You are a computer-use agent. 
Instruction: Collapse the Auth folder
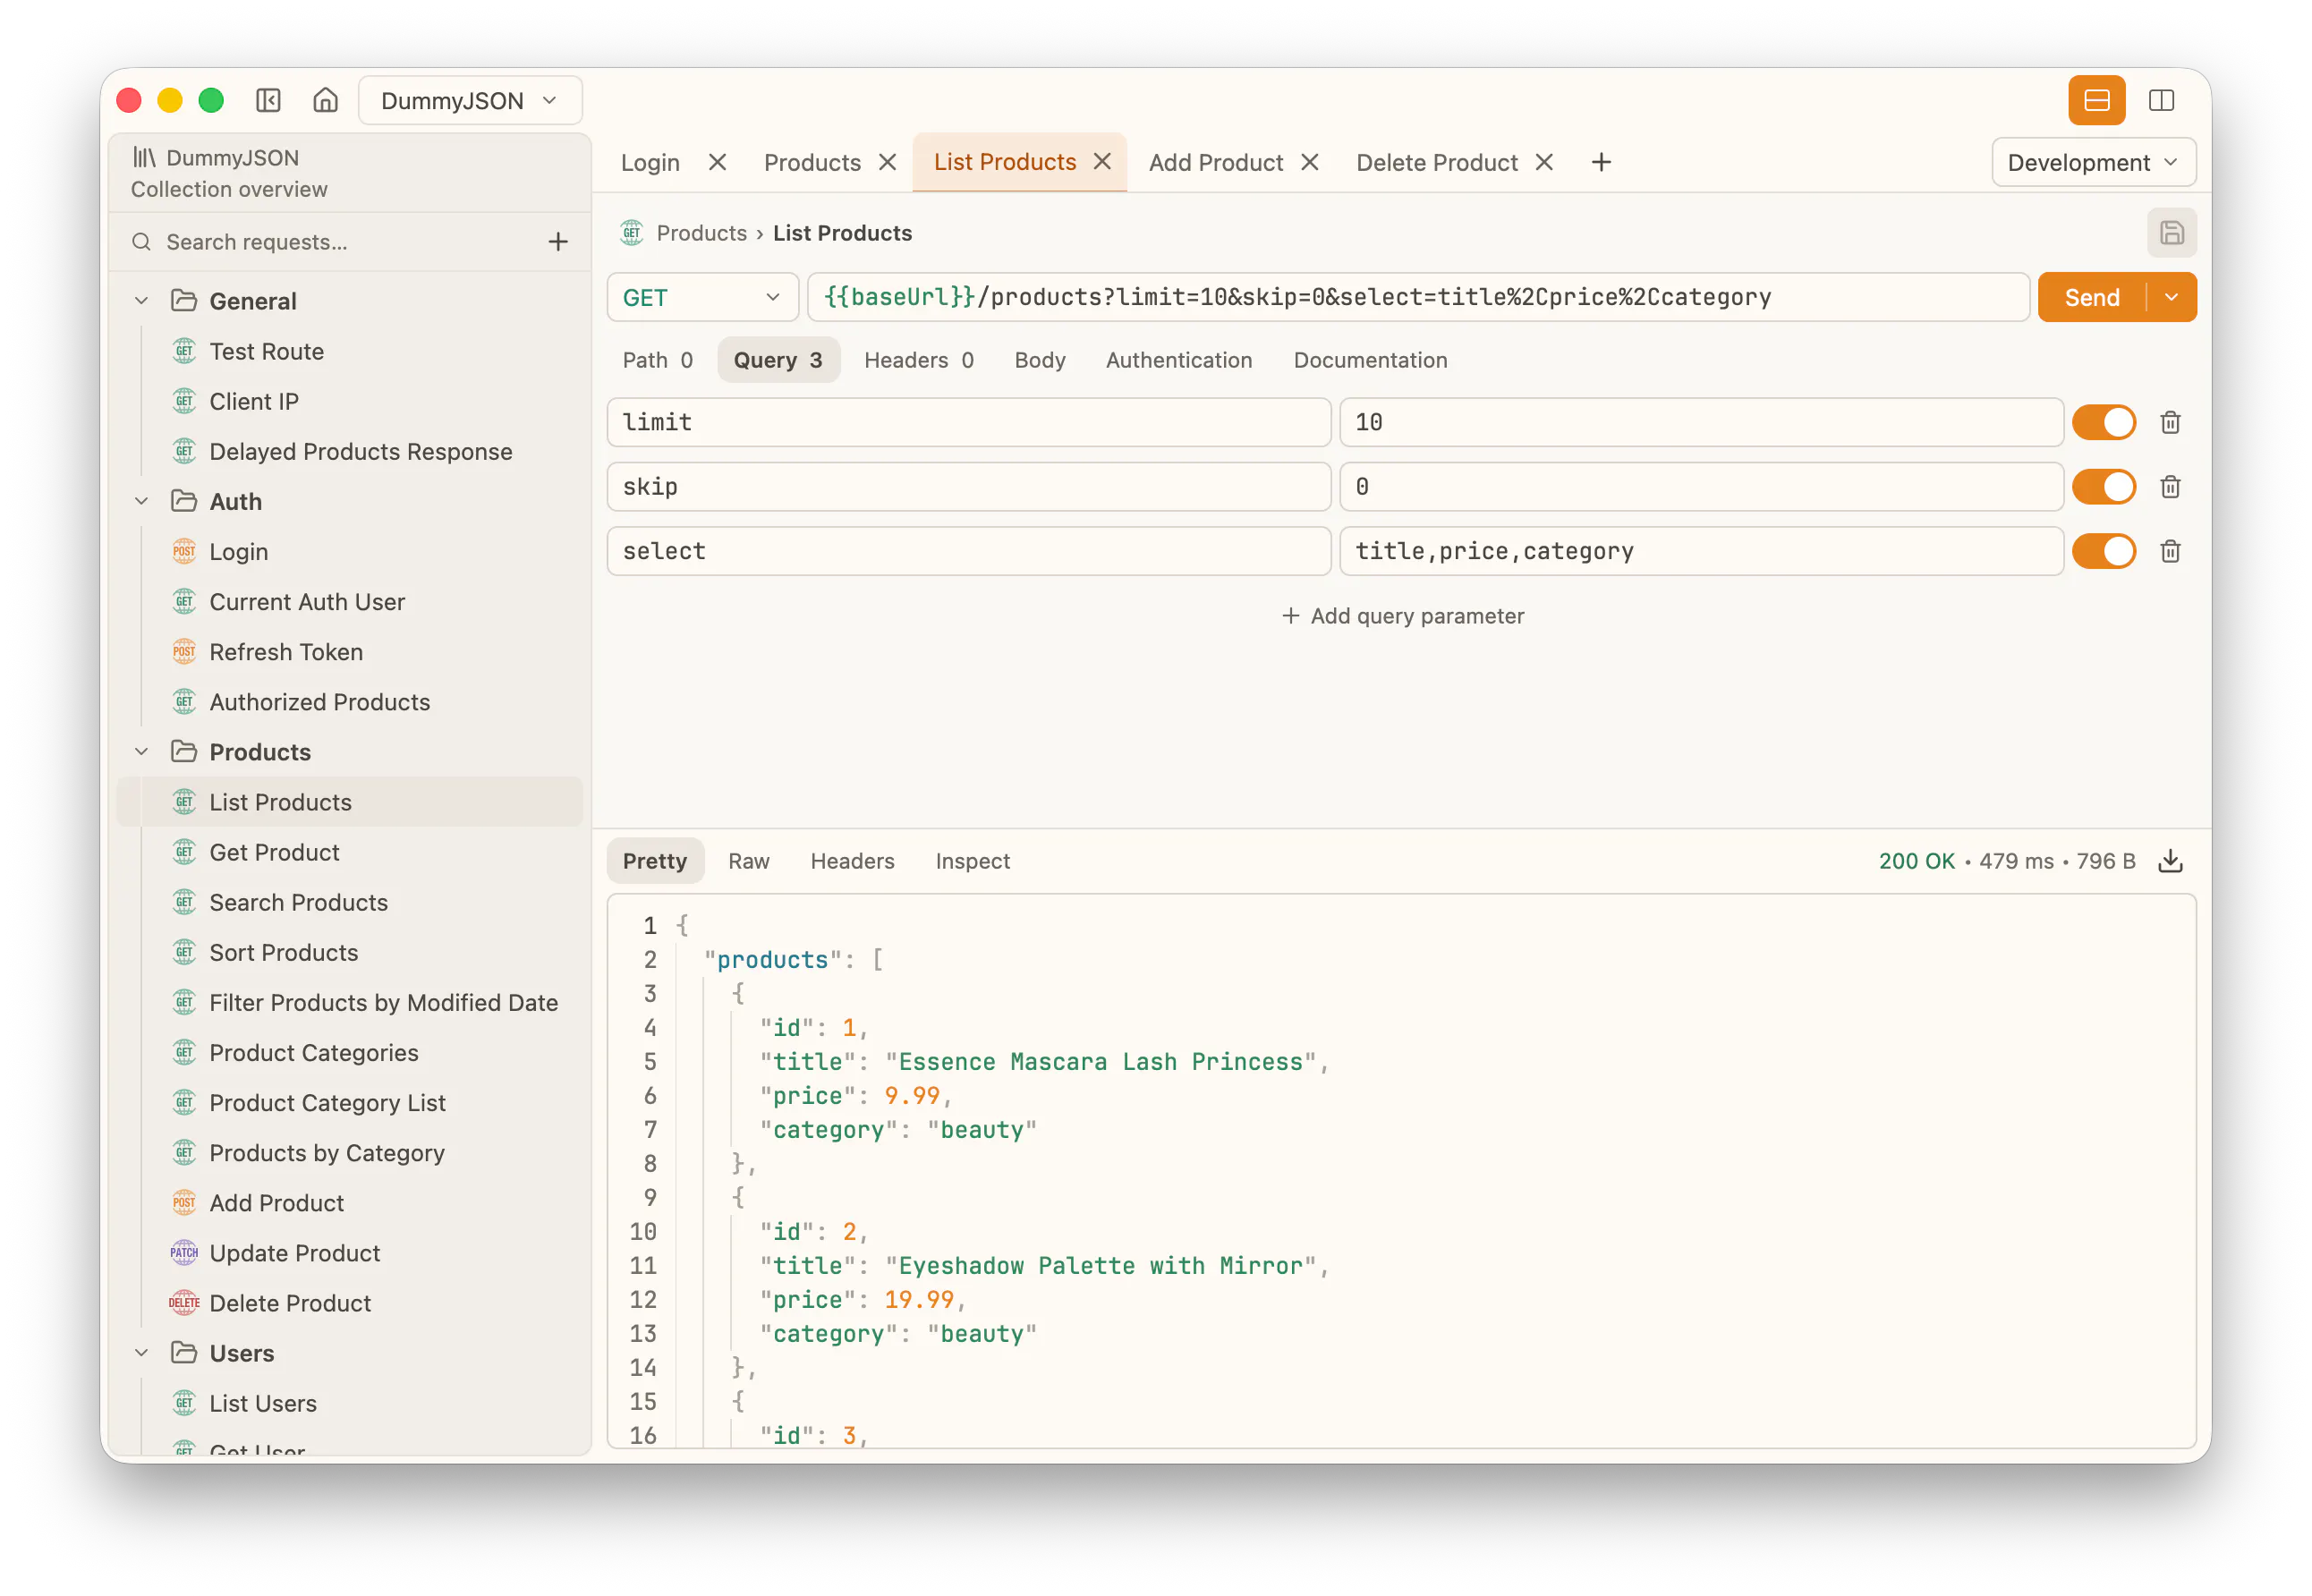click(x=142, y=501)
